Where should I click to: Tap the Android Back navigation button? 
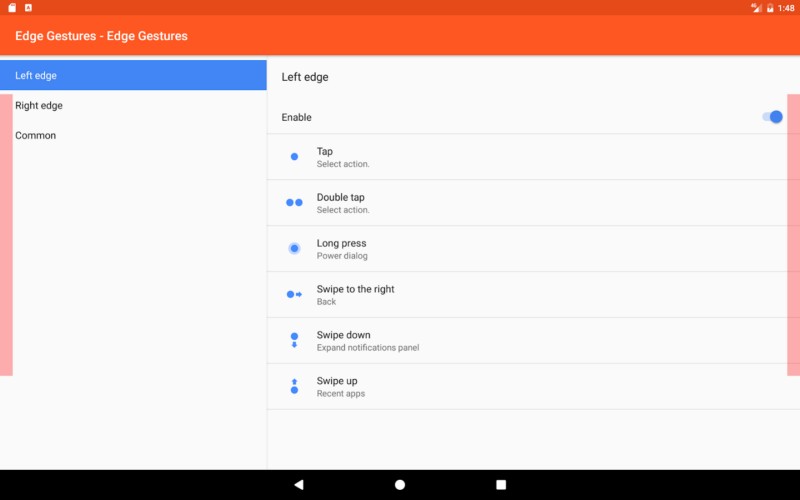[299, 485]
